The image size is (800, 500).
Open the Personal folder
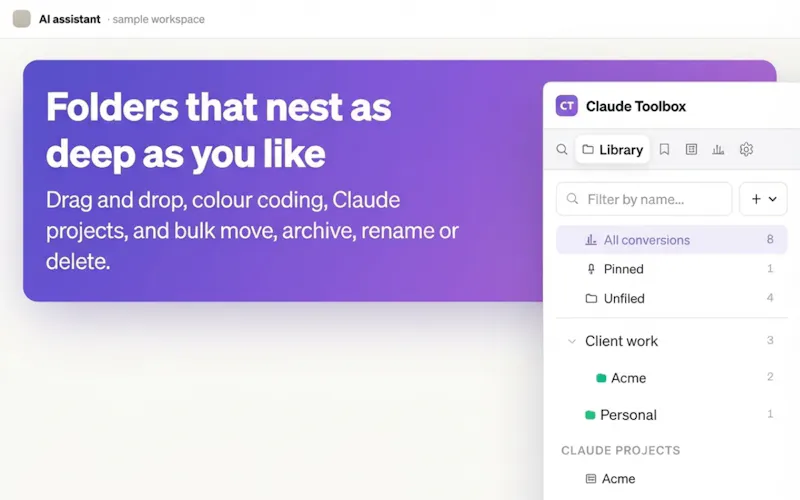pyautogui.click(x=672, y=415)
